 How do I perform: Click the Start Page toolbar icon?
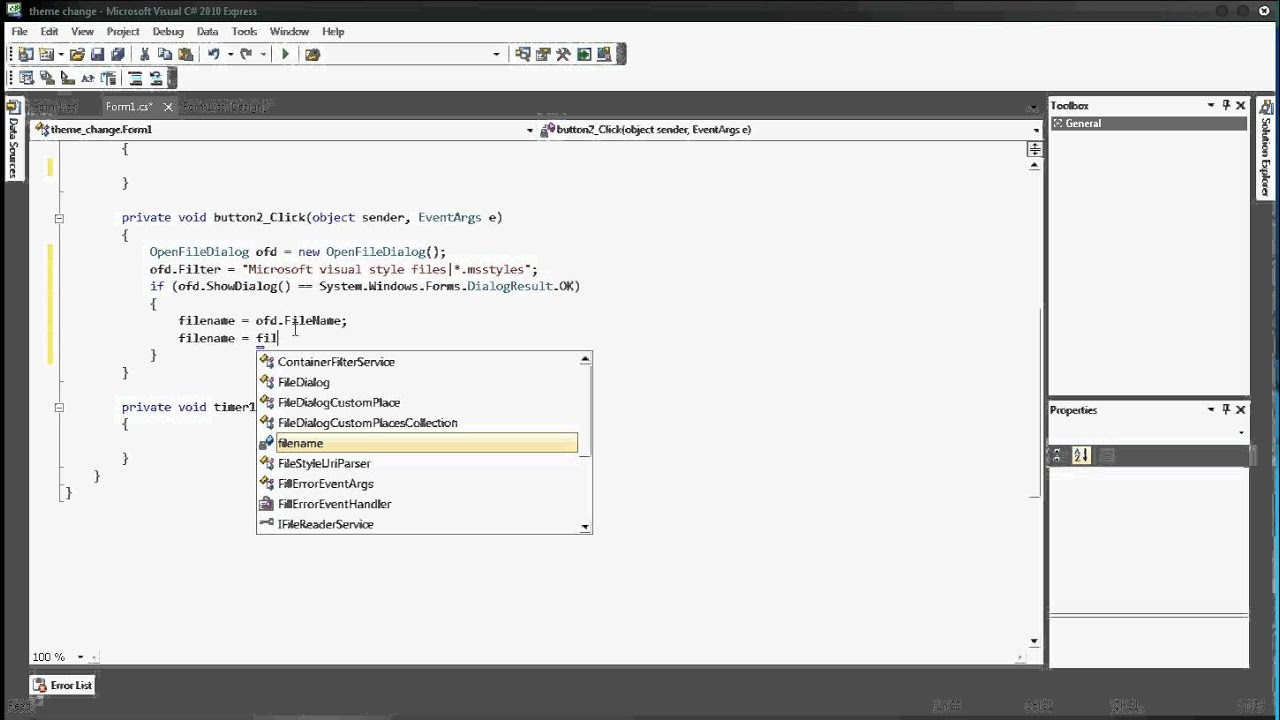coord(584,55)
